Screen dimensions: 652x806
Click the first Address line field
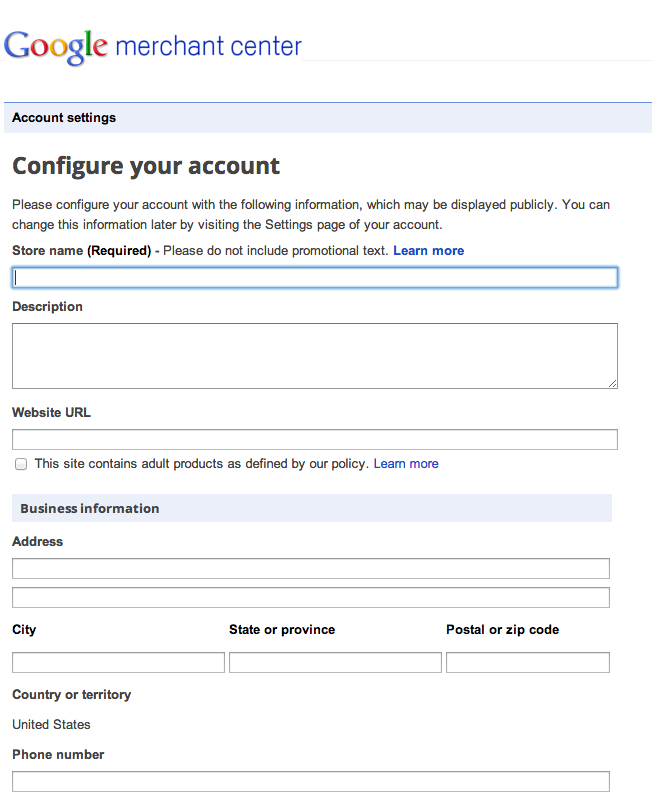pyautogui.click(x=310, y=569)
